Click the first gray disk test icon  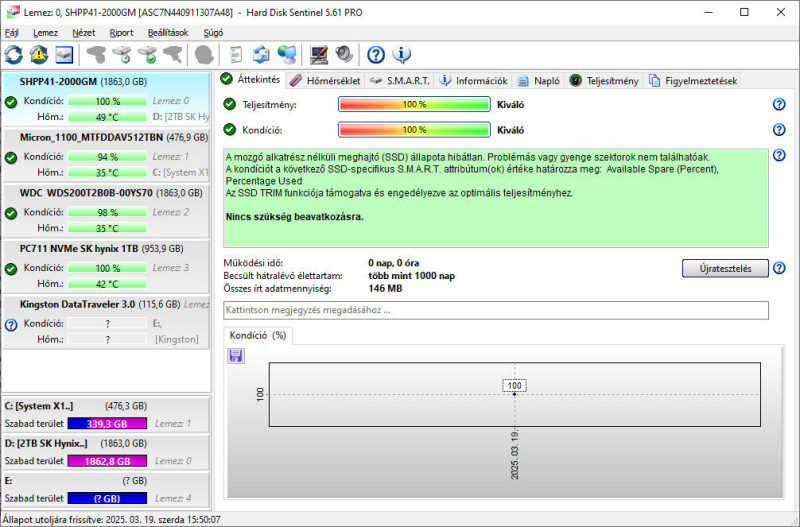(x=96, y=55)
